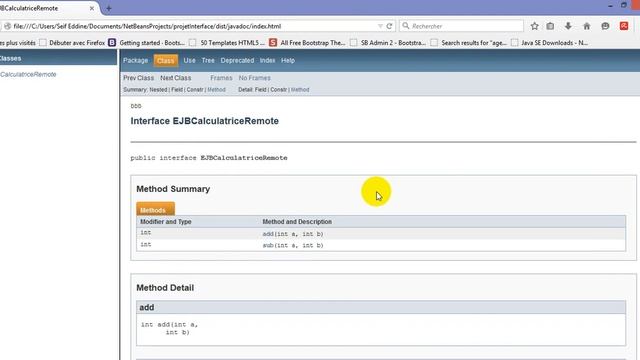The height and width of the screenshot is (360, 640).
Task: Open the Index navigation link
Action: (x=267, y=60)
